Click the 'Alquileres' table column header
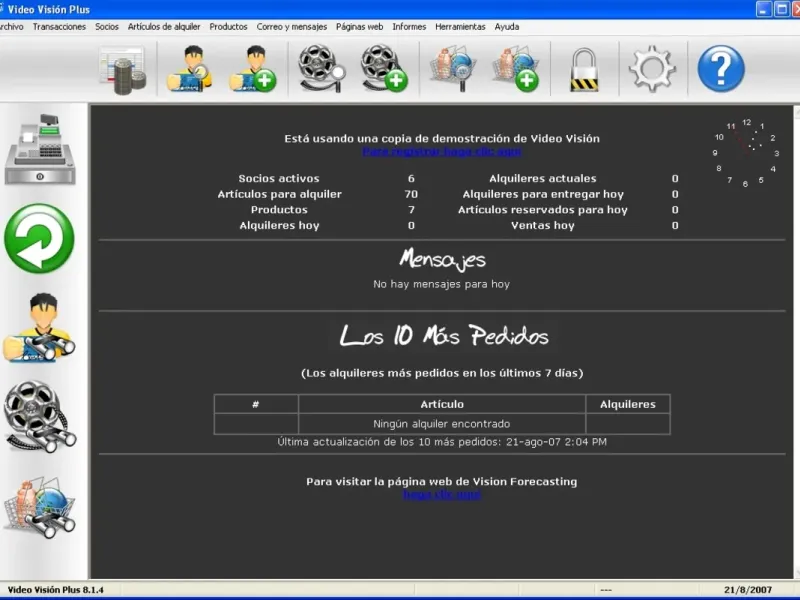 coord(628,404)
